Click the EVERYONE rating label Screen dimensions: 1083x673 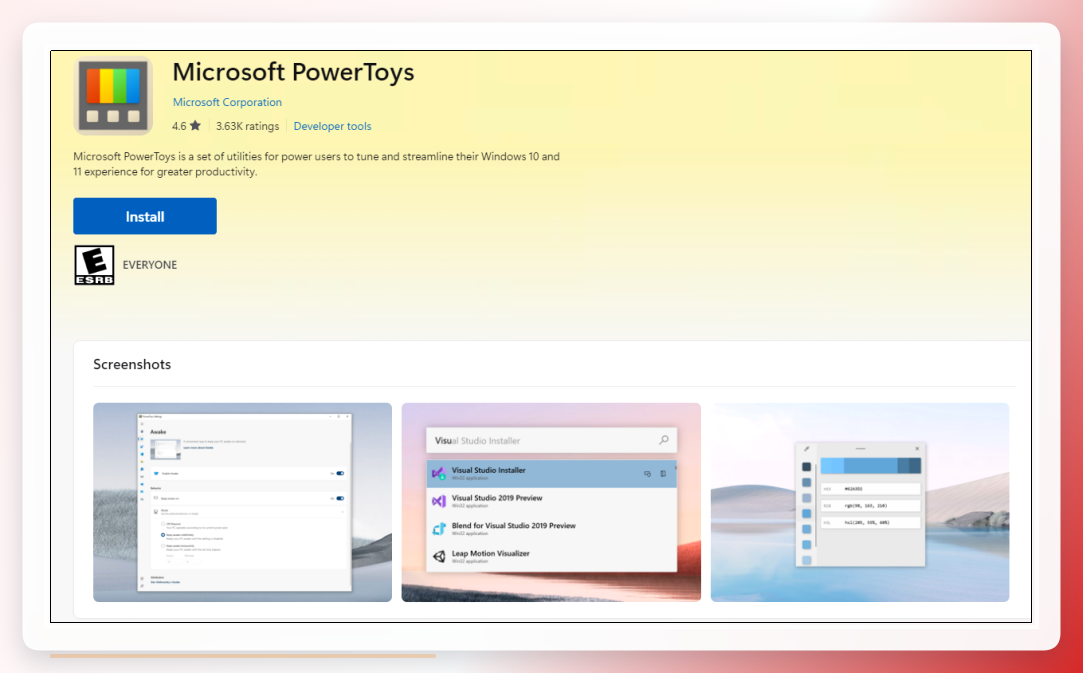pos(150,265)
